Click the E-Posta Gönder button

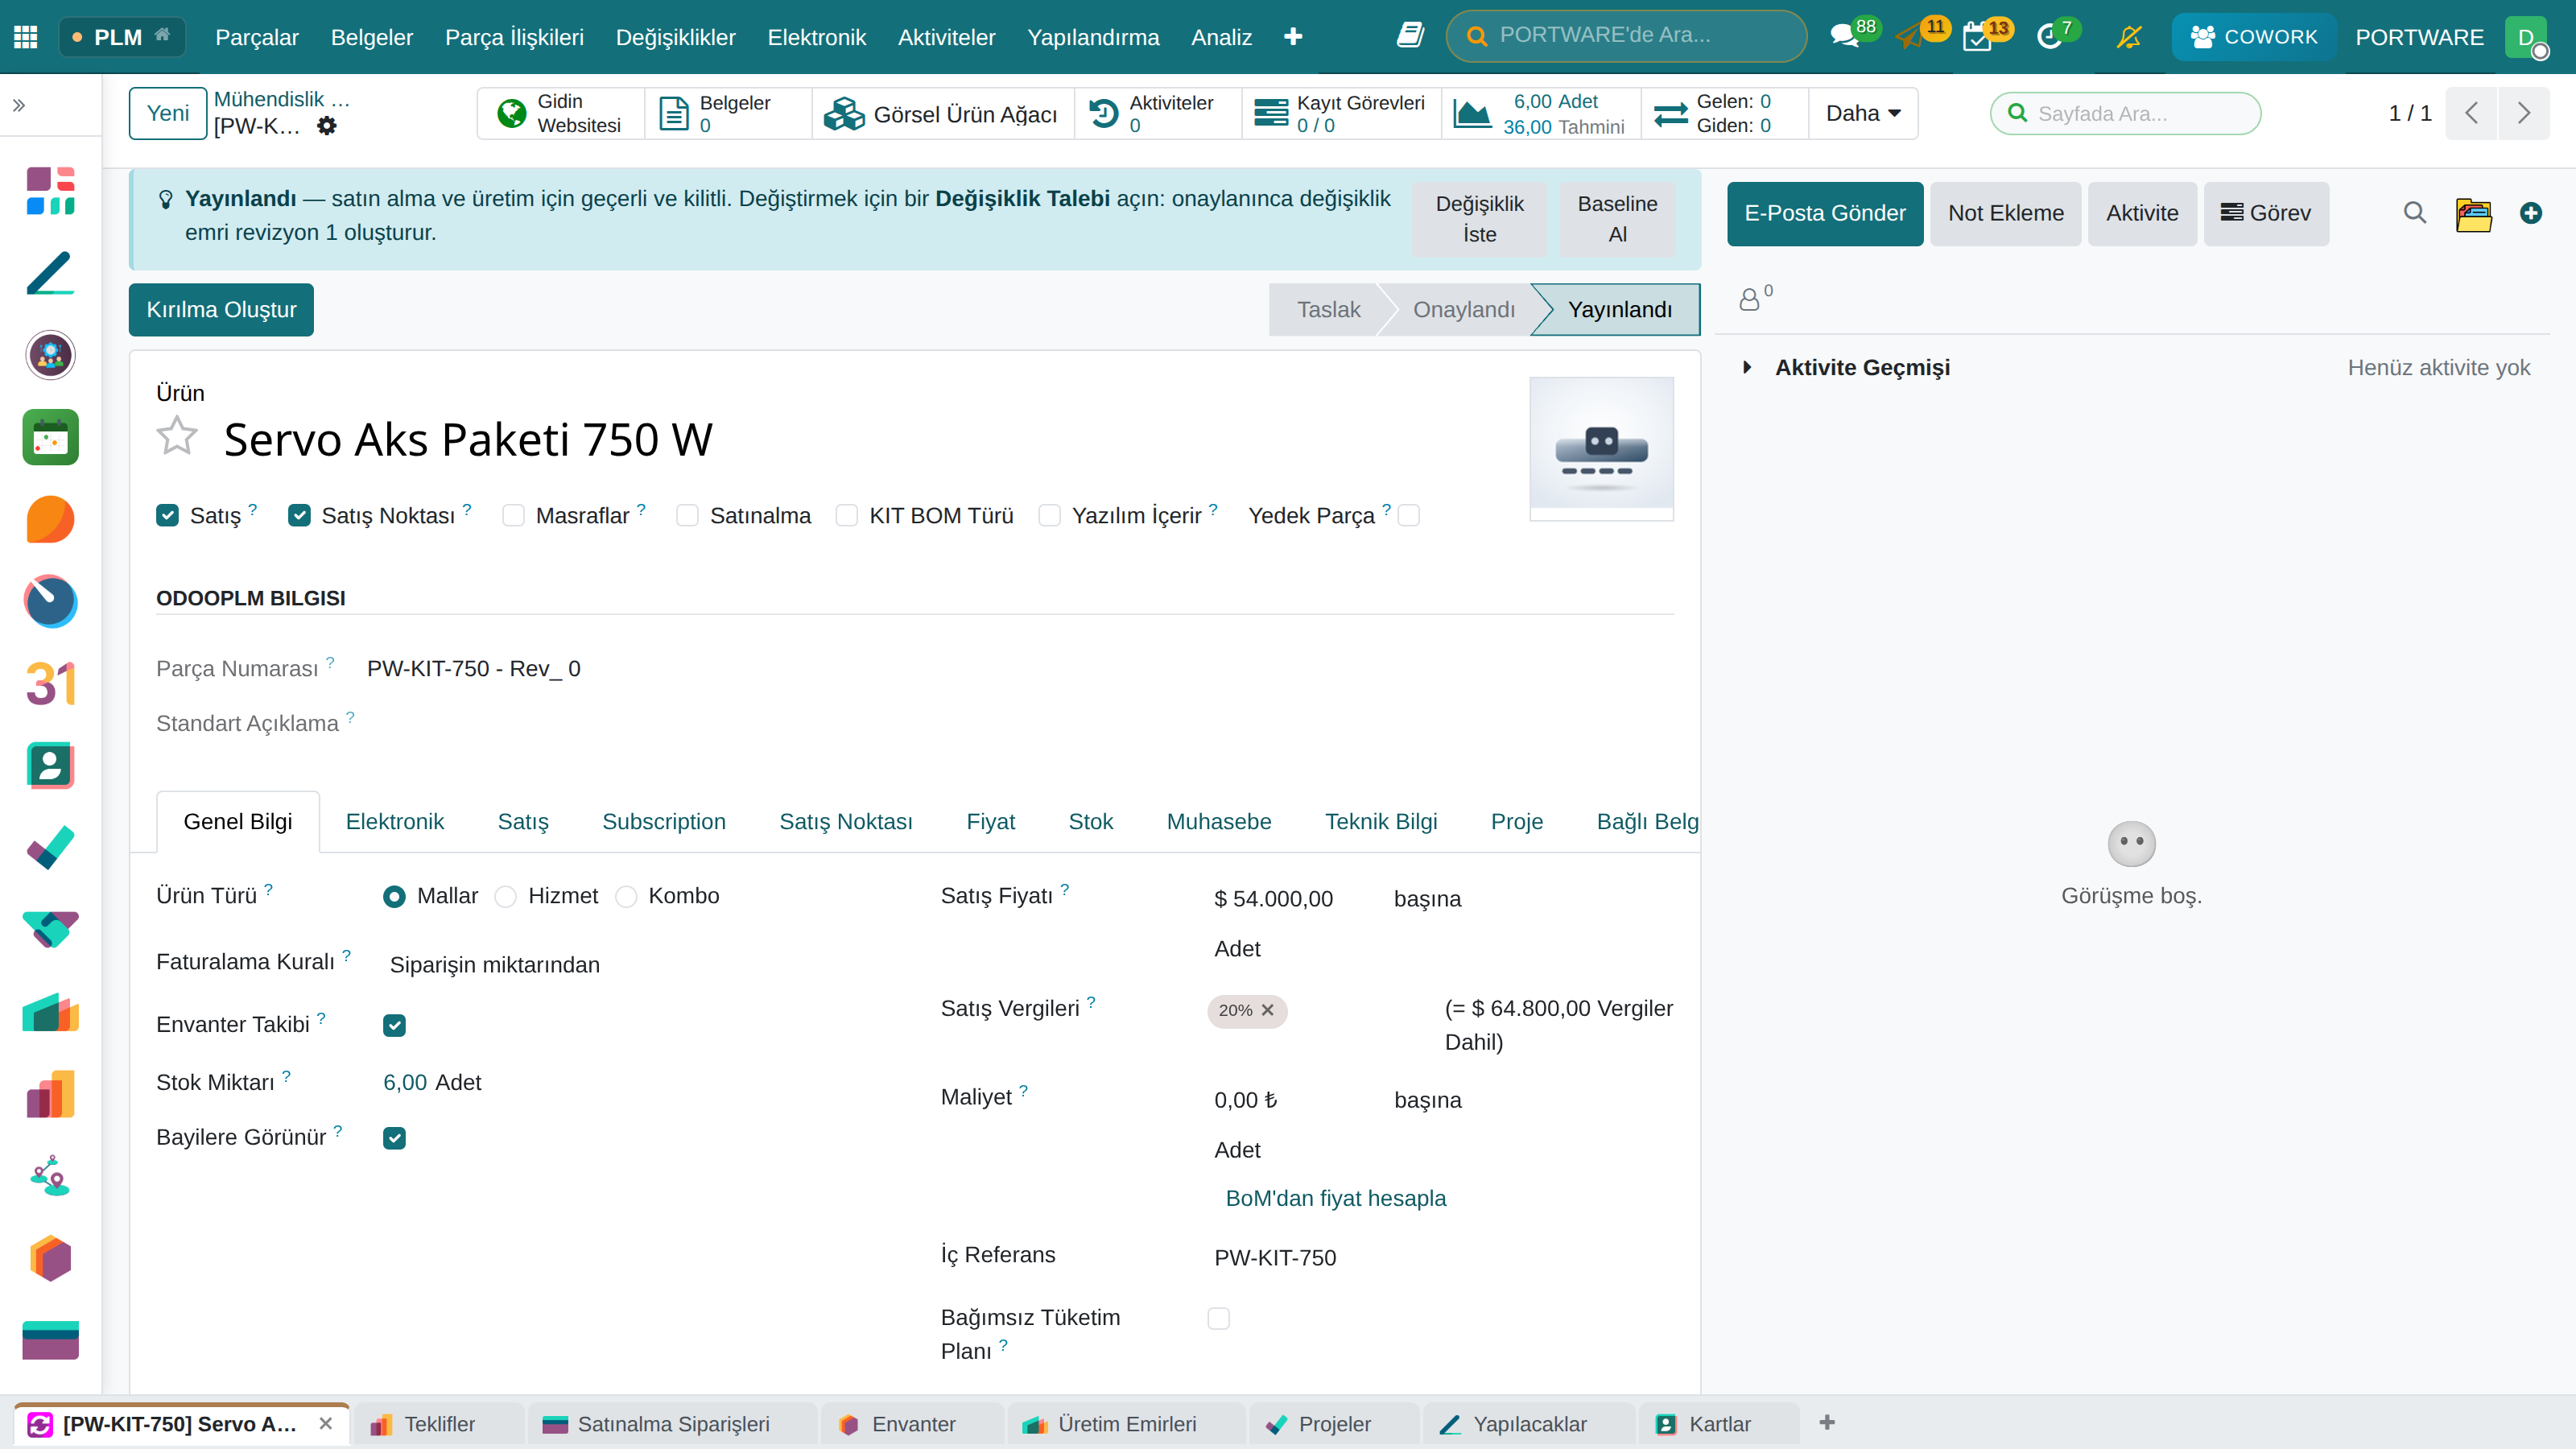tap(1825, 213)
